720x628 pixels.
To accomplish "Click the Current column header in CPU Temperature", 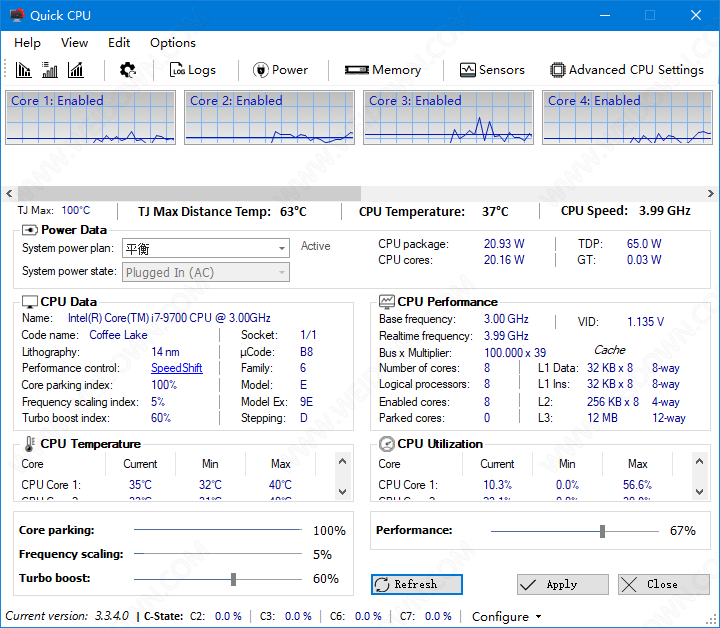I will click(x=140, y=464).
